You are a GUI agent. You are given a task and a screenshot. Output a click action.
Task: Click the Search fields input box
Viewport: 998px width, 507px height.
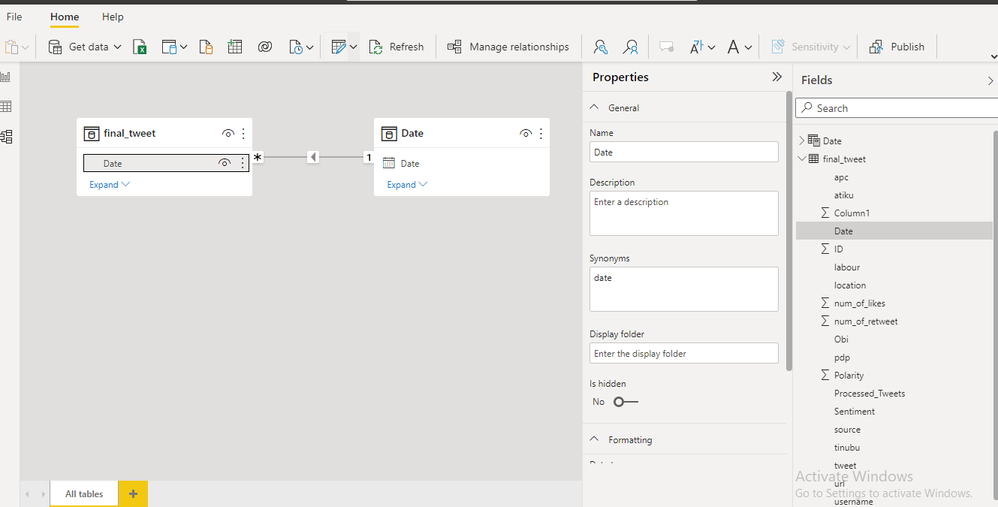(895, 108)
